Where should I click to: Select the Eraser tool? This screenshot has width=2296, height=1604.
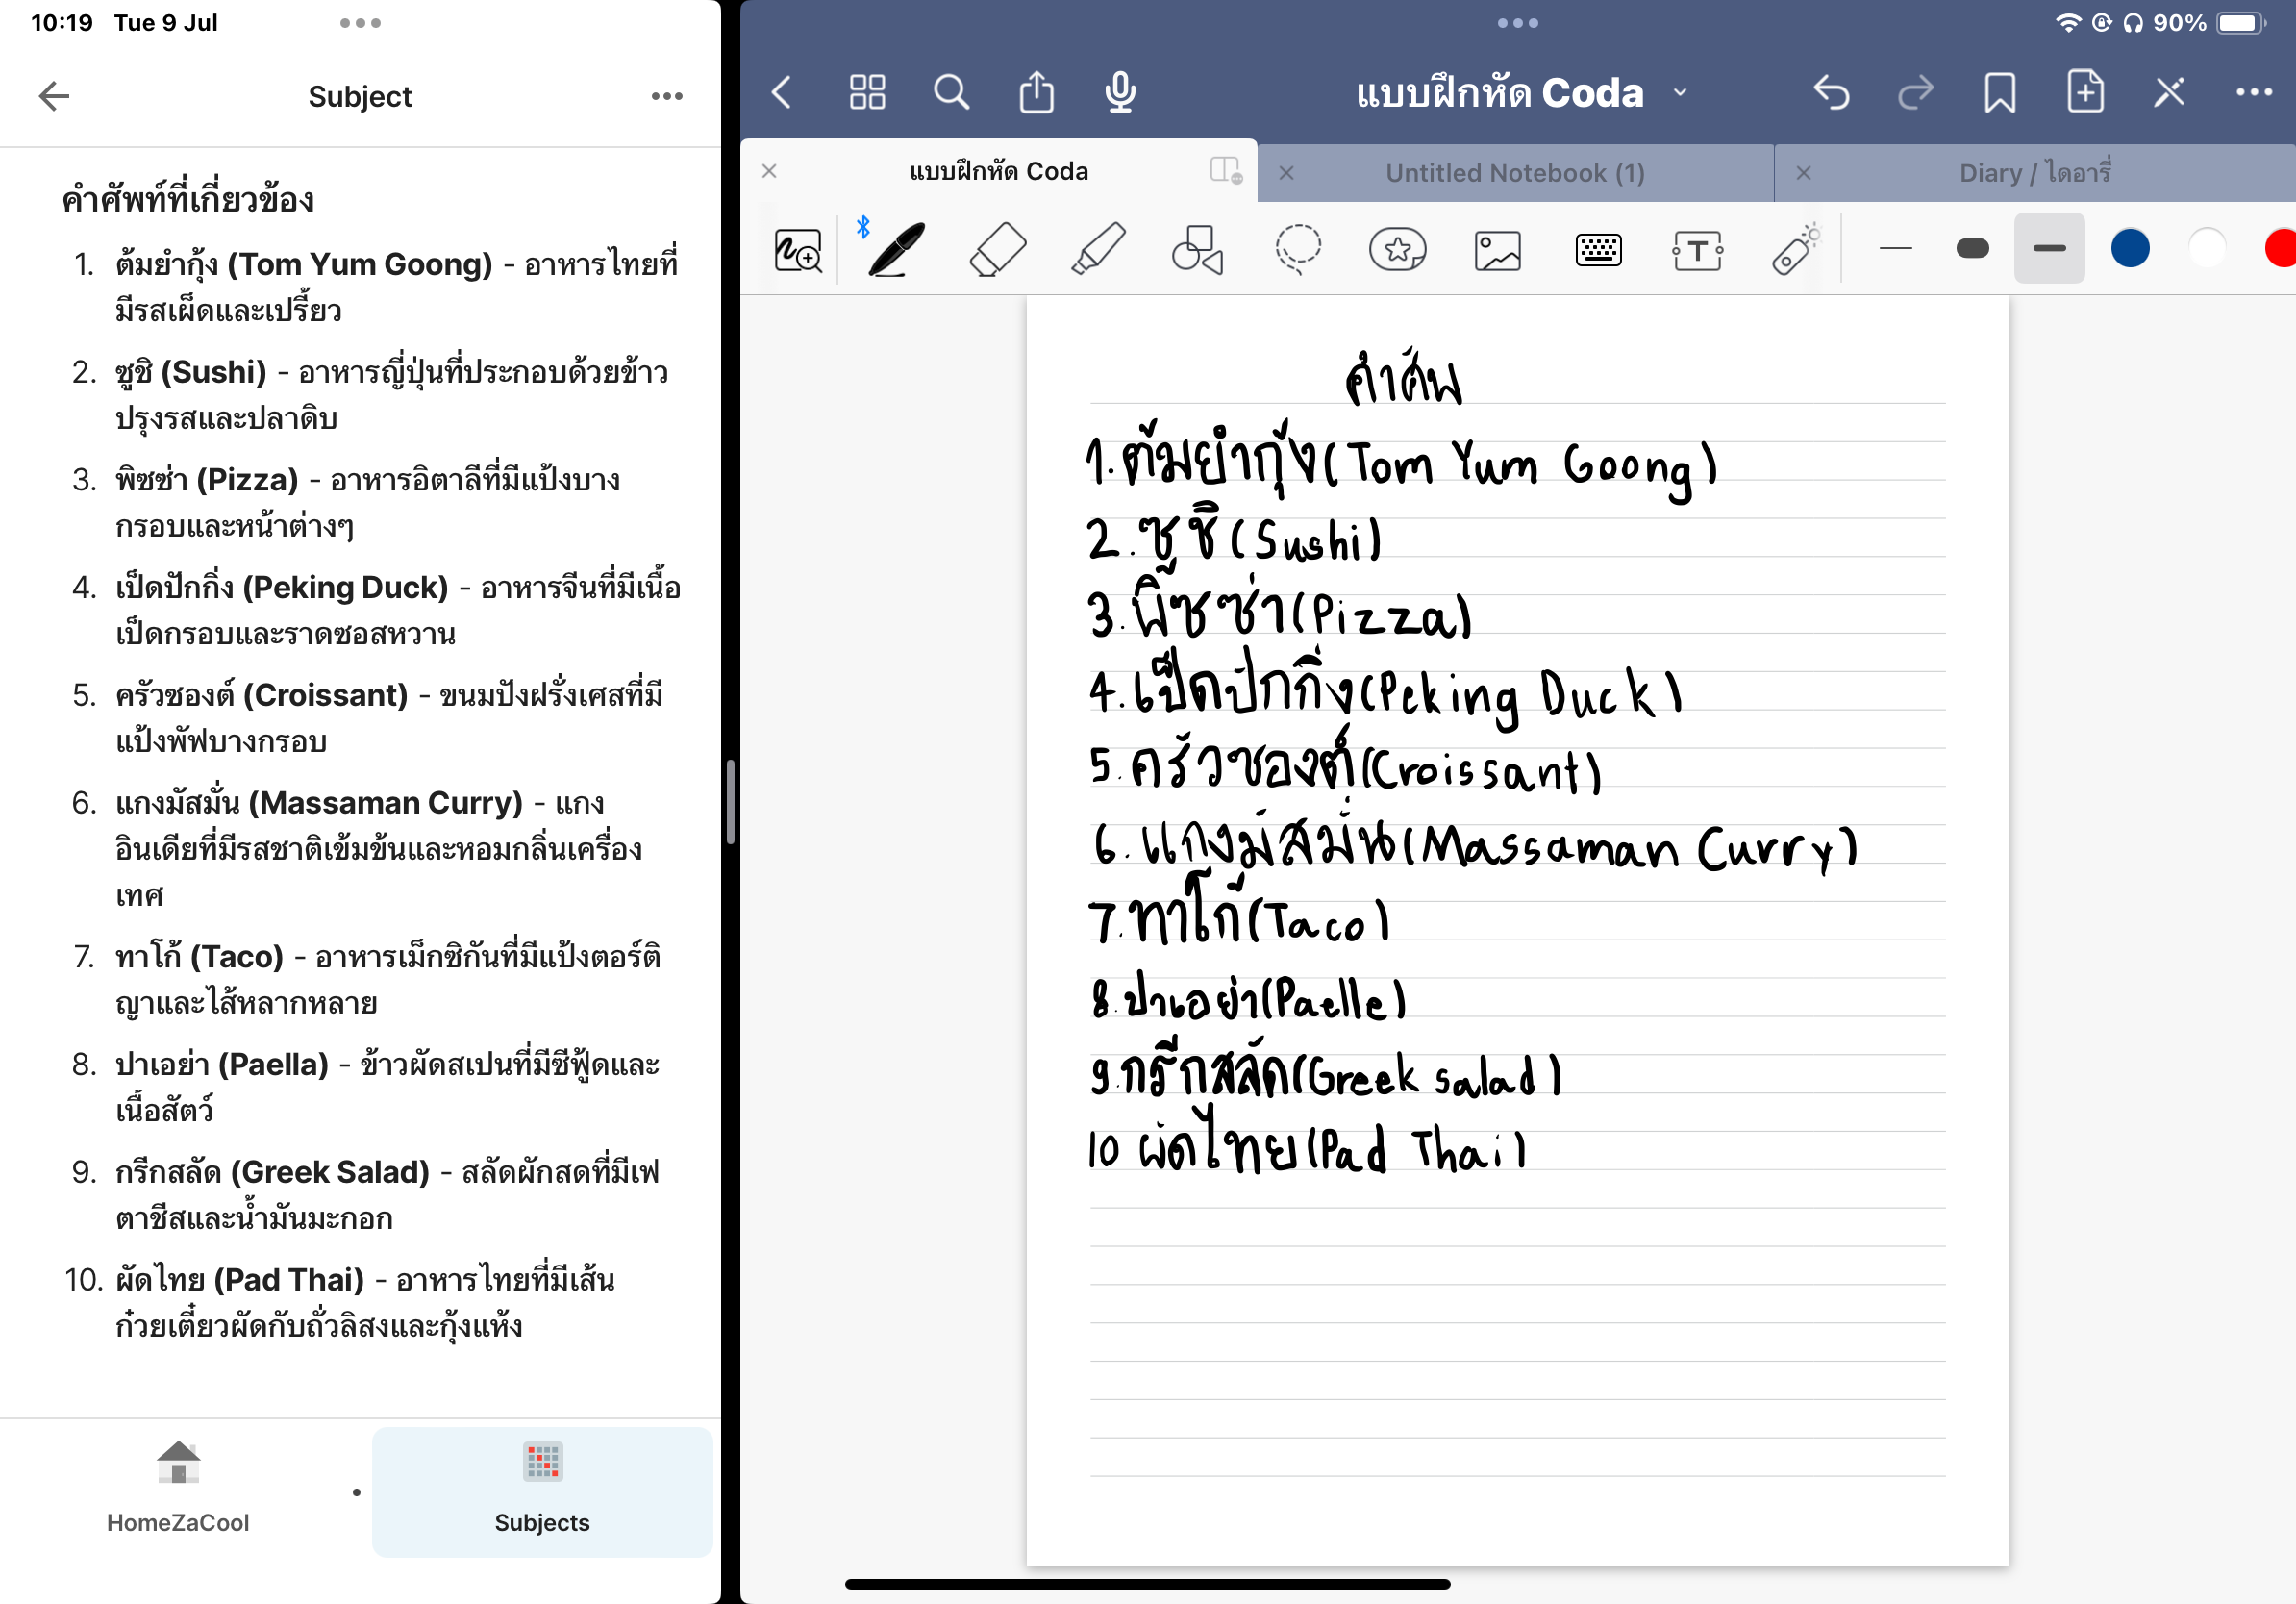997,250
